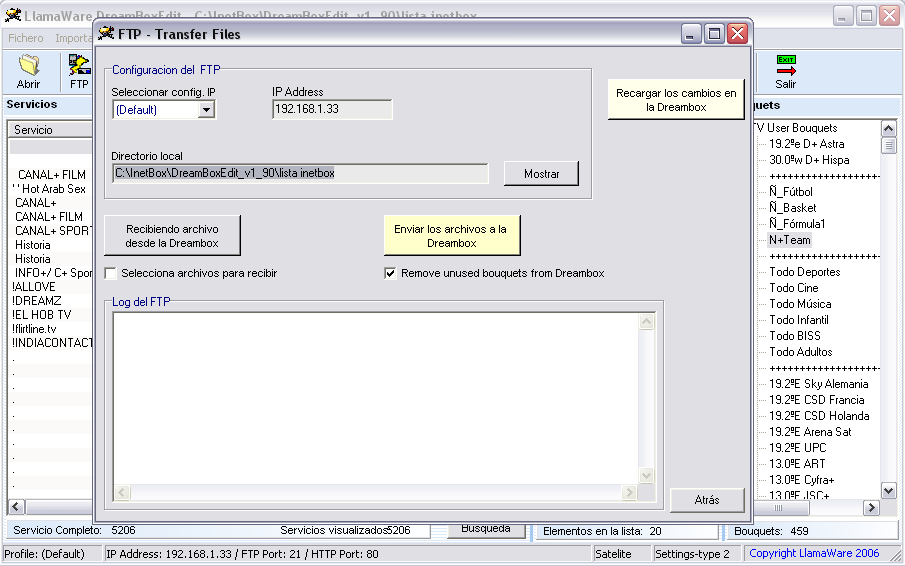Click bouquets list scroll down arrow

(x=889, y=490)
